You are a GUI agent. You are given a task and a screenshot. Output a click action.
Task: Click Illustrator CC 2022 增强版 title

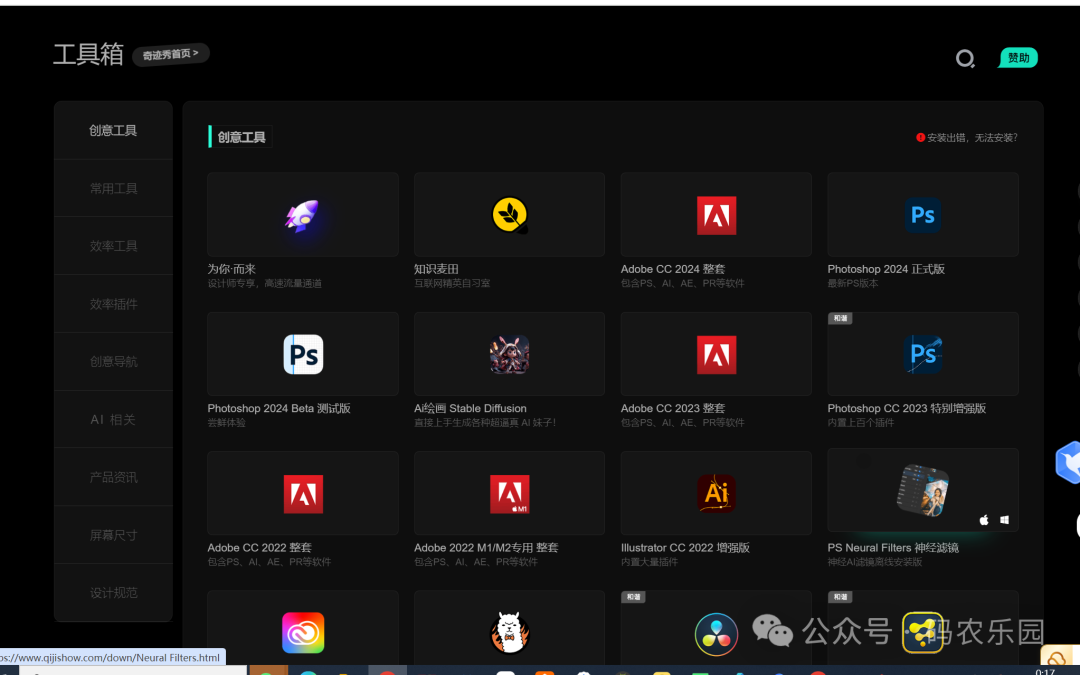685,548
